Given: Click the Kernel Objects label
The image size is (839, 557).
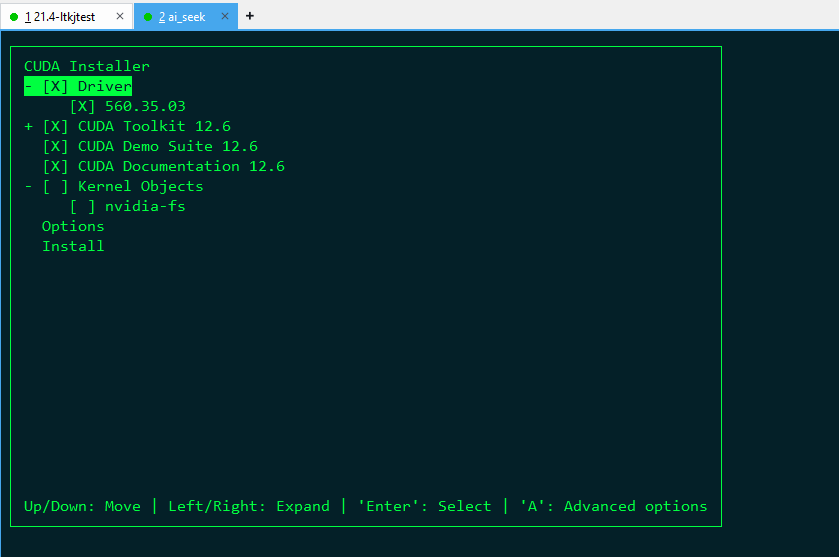Looking at the screenshot, I should (141, 186).
